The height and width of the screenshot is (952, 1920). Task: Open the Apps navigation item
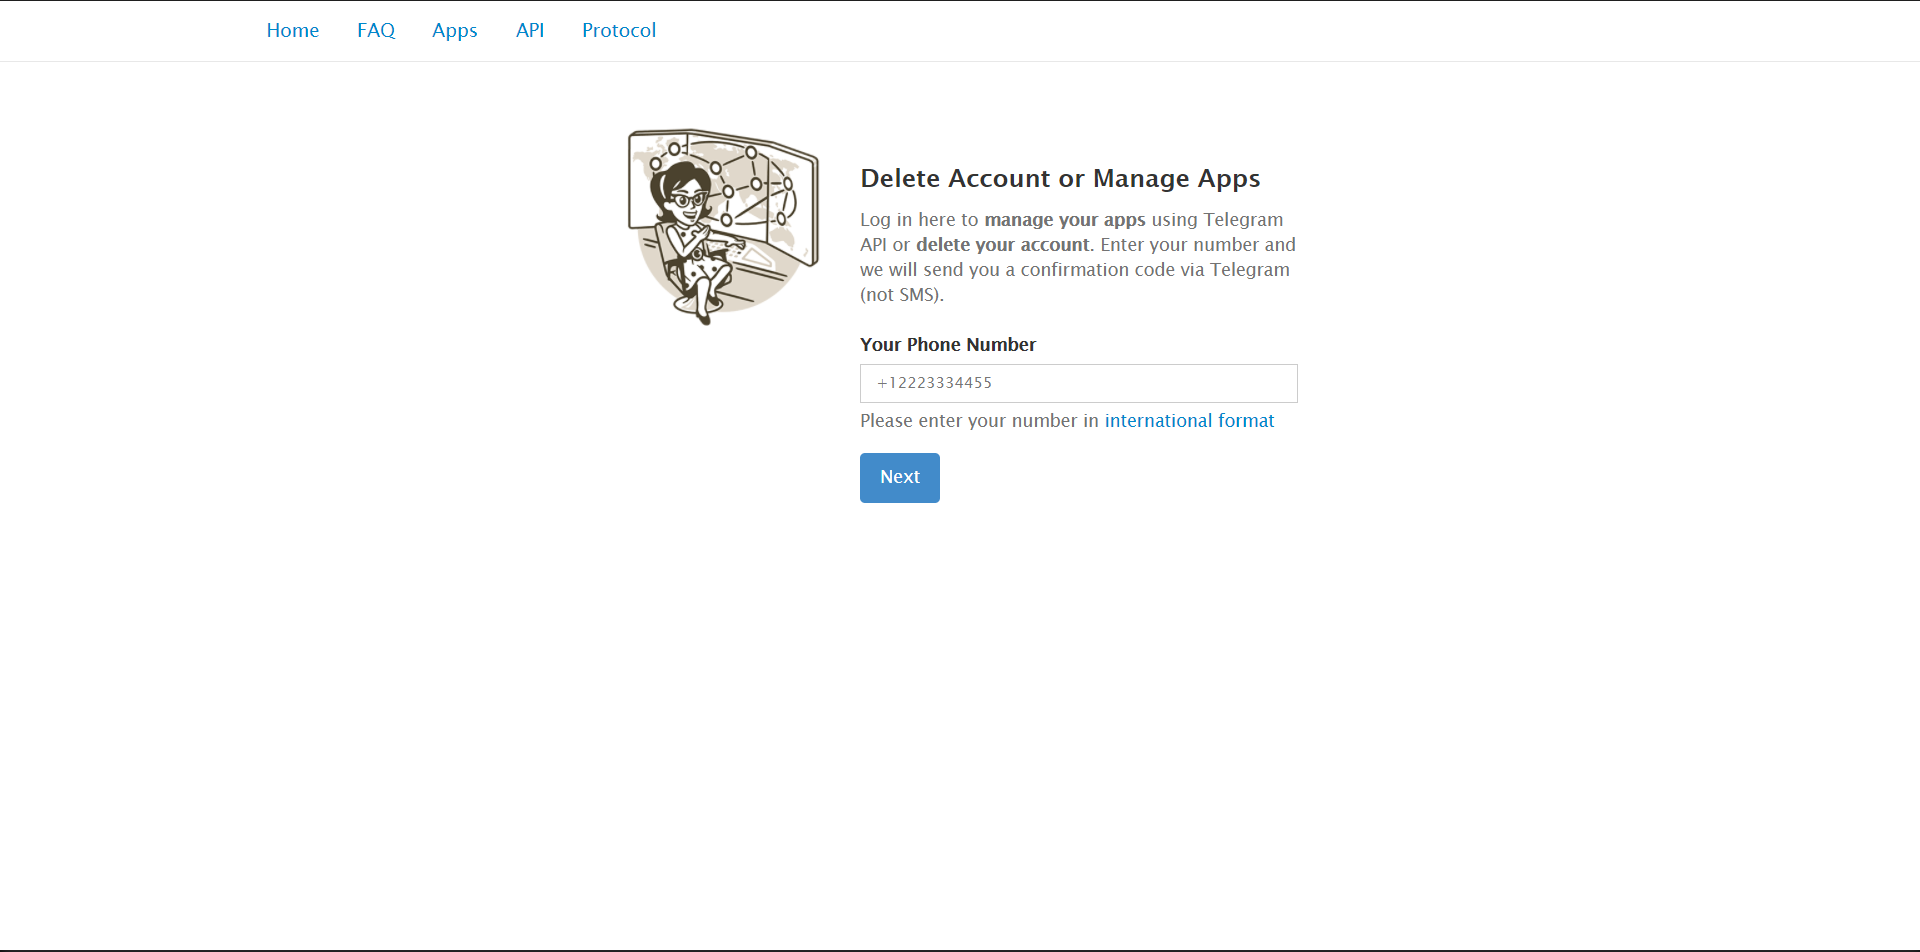(454, 31)
